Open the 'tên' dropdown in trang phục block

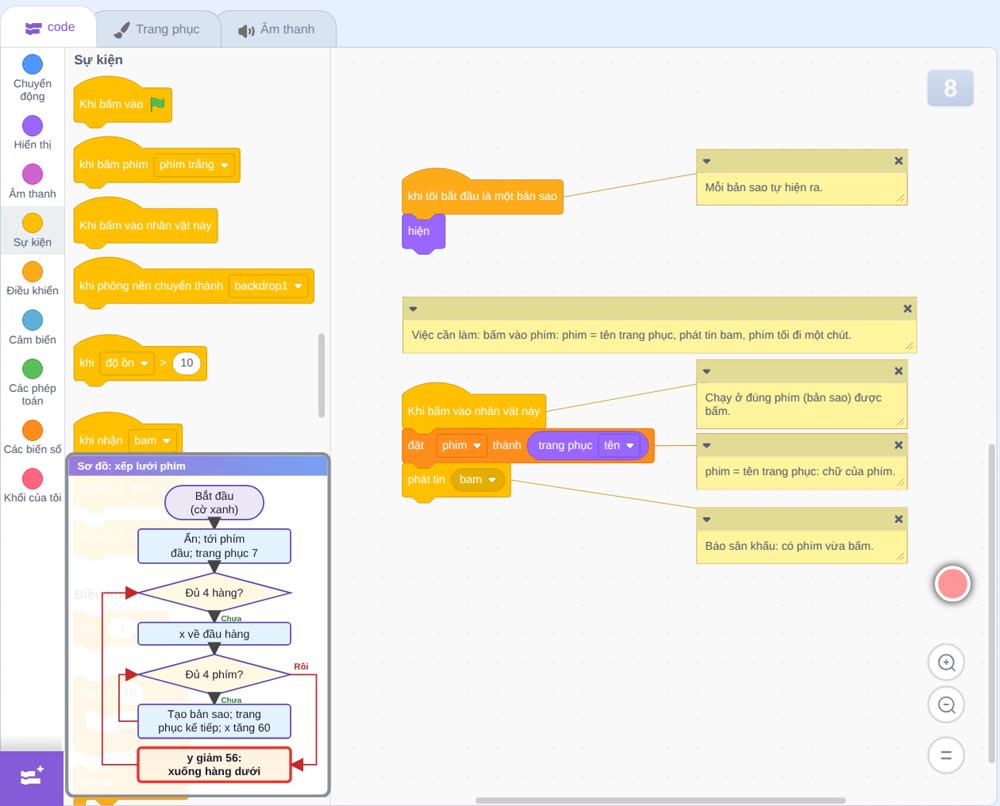pyautogui.click(x=619, y=445)
